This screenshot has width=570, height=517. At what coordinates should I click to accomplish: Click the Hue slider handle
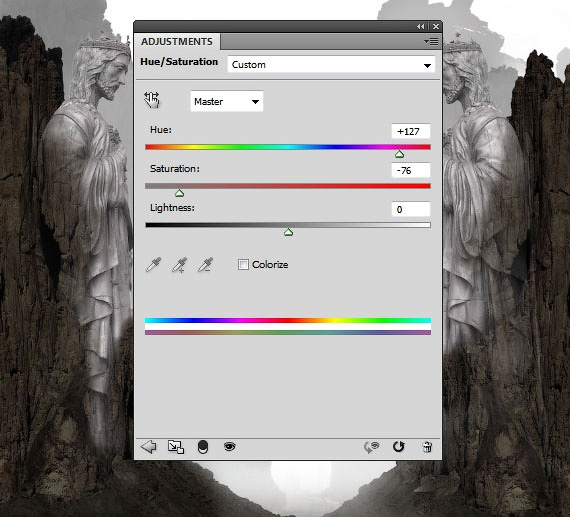pos(399,155)
